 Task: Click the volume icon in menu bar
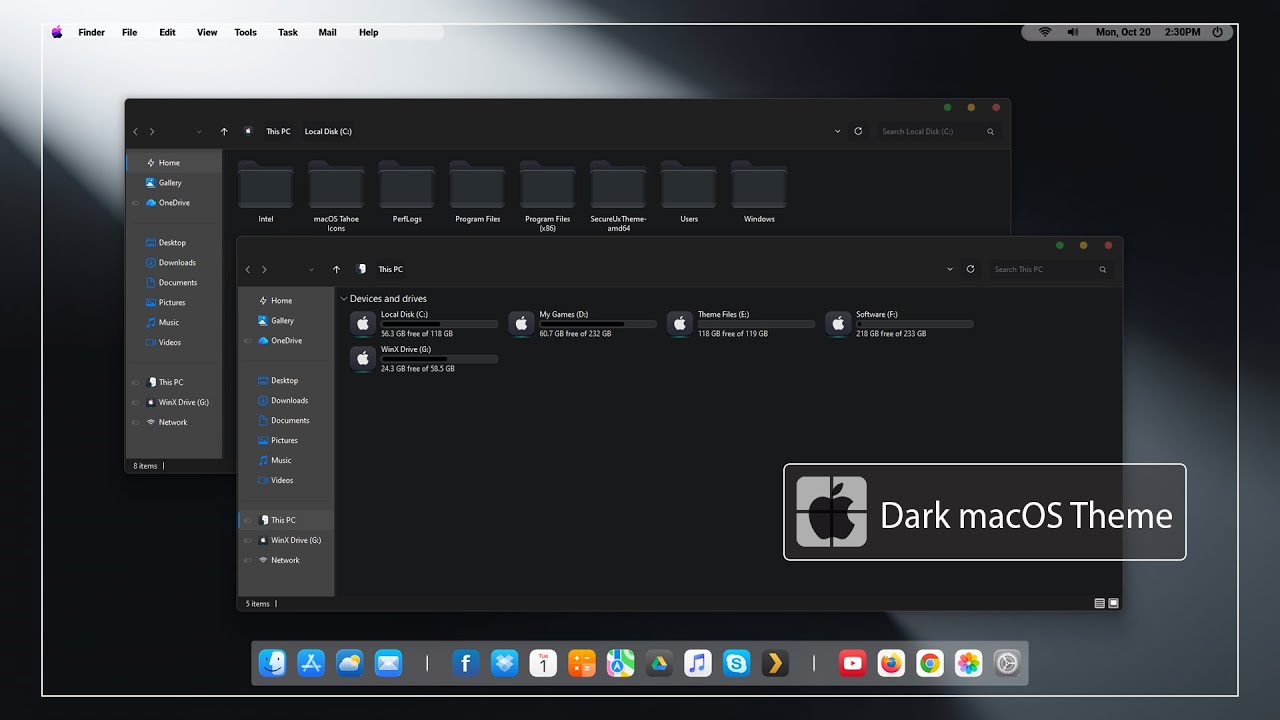pyautogui.click(x=1073, y=32)
